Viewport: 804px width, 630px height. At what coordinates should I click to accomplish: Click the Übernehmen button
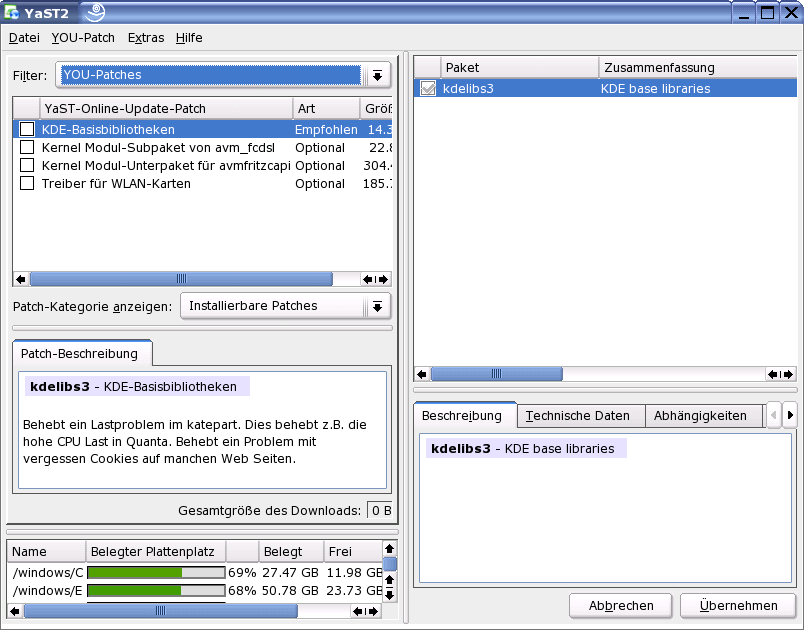point(738,606)
